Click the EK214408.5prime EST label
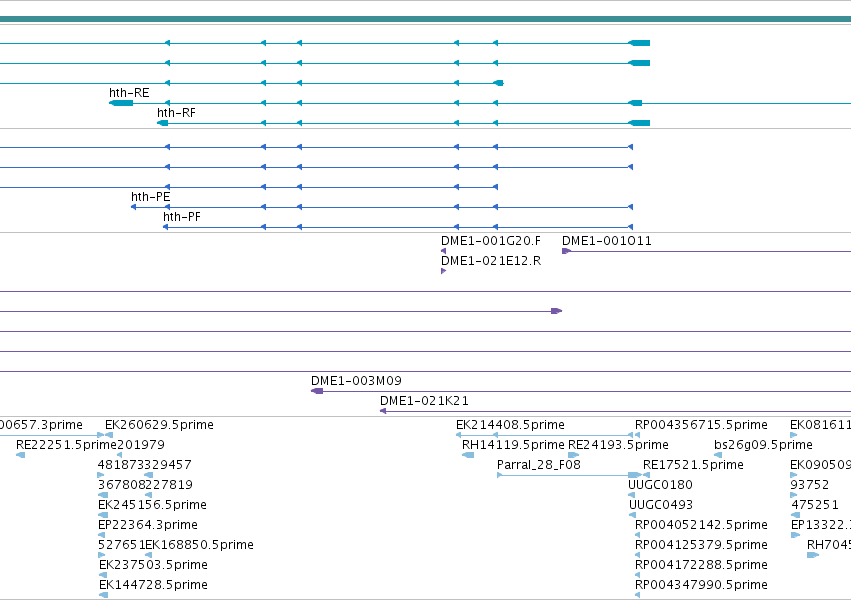This screenshot has width=851, height=600. (x=510, y=425)
